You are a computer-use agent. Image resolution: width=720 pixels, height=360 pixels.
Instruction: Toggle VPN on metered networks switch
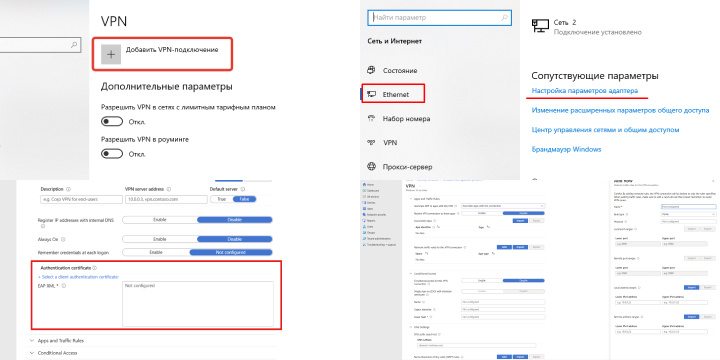(112, 122)
